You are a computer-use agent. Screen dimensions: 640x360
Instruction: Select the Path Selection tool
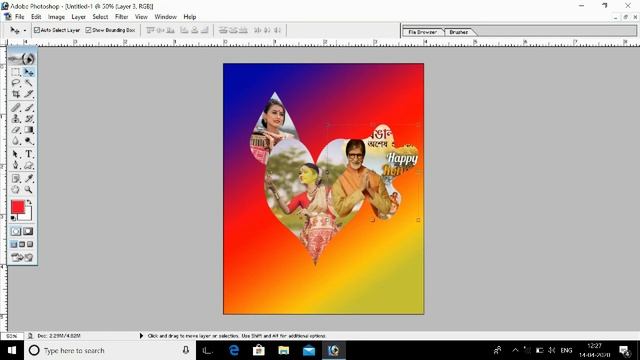[16, 154]
